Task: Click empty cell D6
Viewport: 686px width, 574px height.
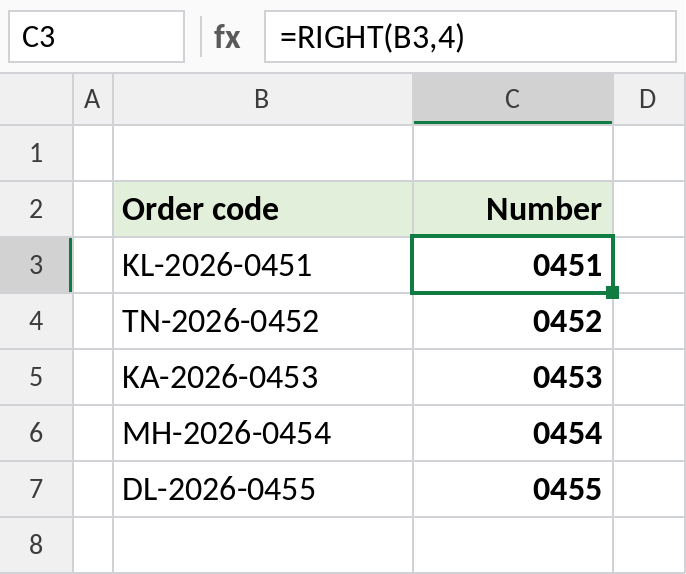Action: pyautogui.click(x=650, y=433)
